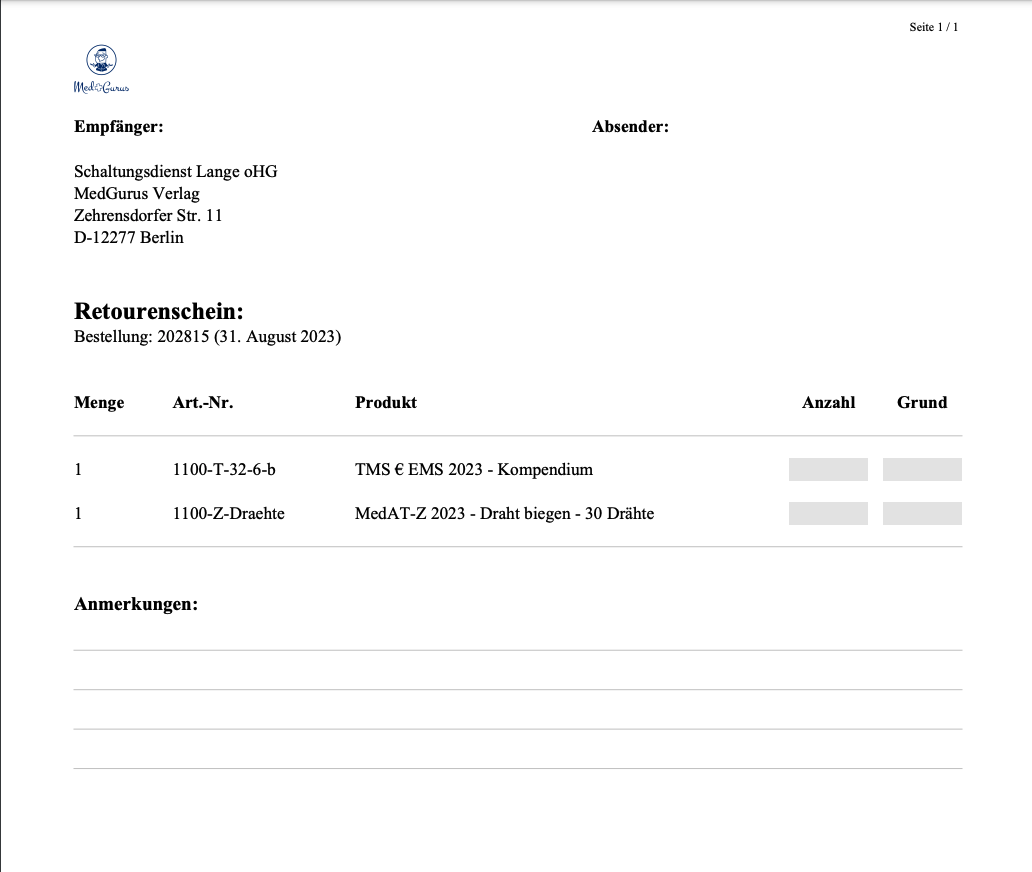
Task: Click 'Schaltungsdienst Lange oHG' text
Action: point(176,172)
